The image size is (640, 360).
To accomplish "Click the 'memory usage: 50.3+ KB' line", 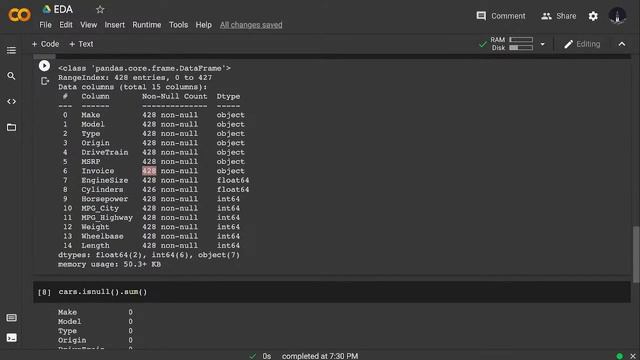I will pos(109,264).
